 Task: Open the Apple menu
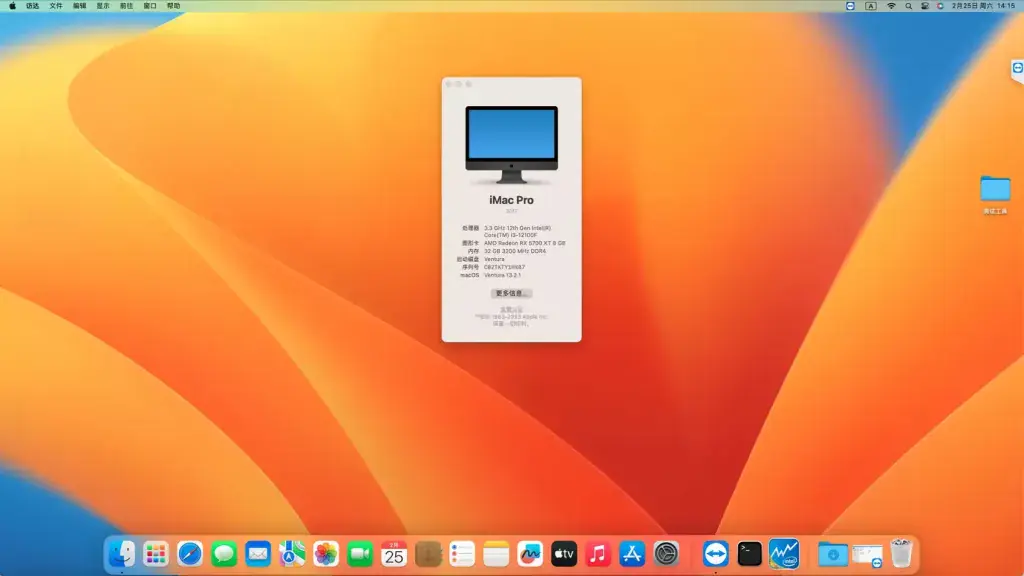point(12,6)
